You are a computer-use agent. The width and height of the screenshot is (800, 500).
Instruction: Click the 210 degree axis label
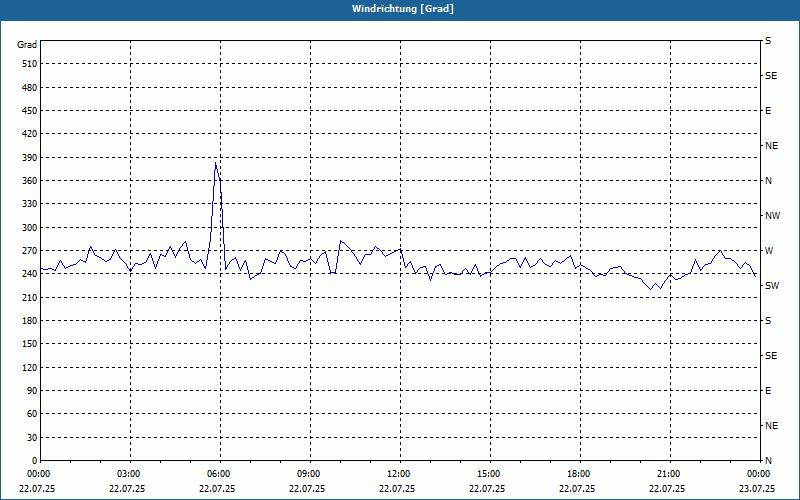coord(30,297)
